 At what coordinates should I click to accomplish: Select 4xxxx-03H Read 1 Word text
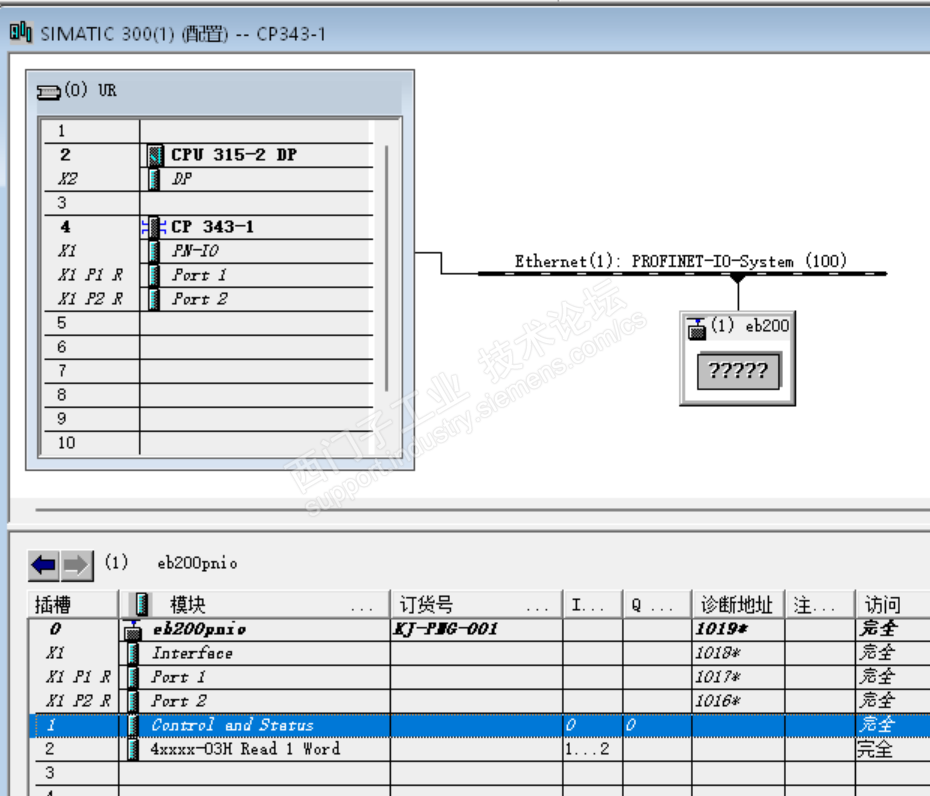point(246,749)
